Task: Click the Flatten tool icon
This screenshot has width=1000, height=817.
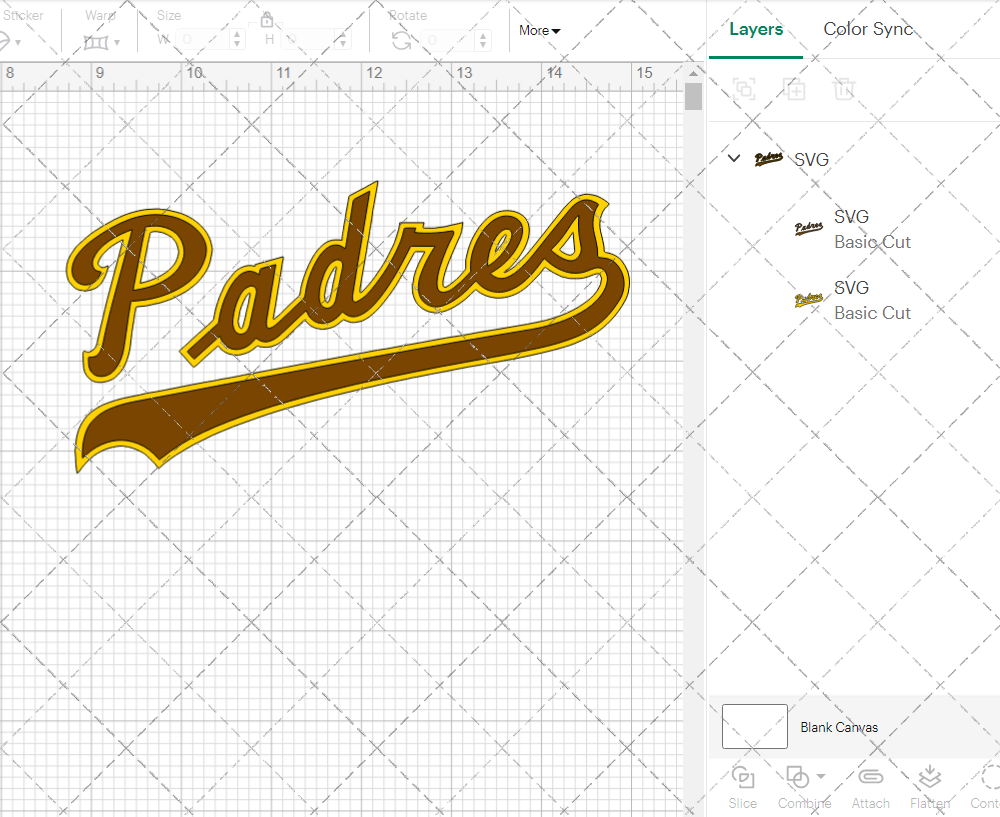Action: [x=929, y=777]
